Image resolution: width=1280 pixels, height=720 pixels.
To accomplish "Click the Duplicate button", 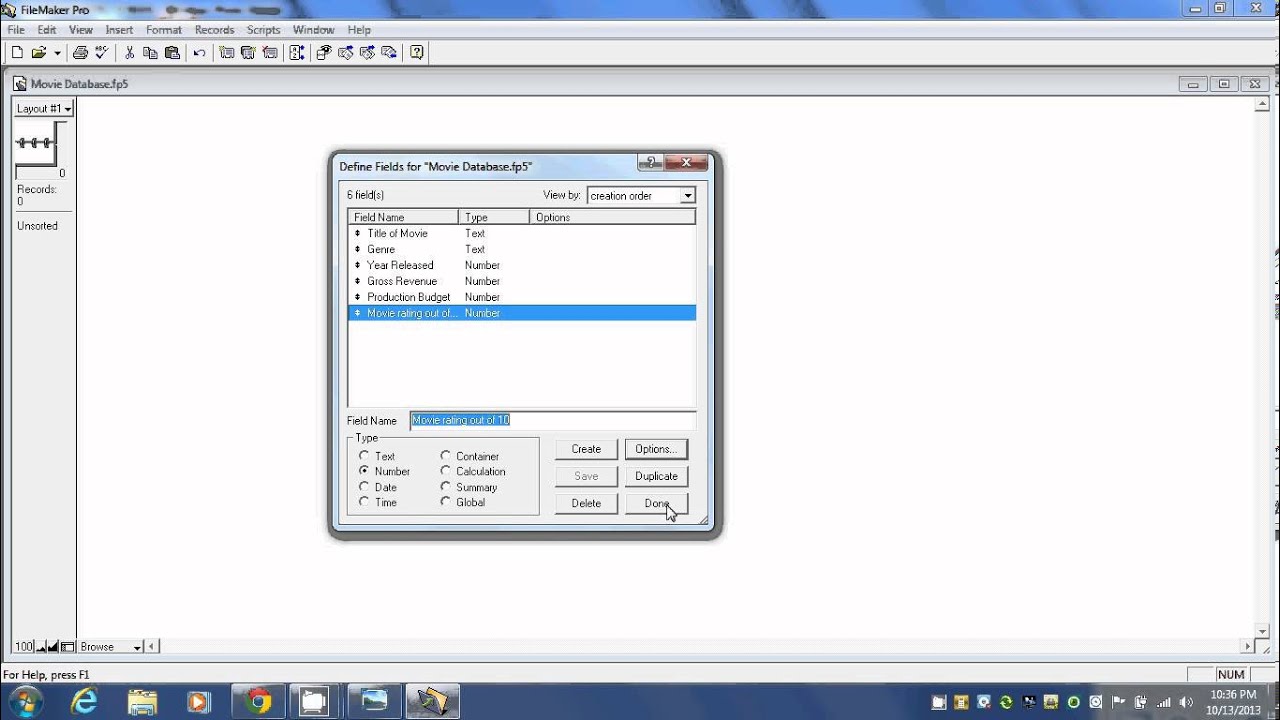I will [x=656, y=476].
